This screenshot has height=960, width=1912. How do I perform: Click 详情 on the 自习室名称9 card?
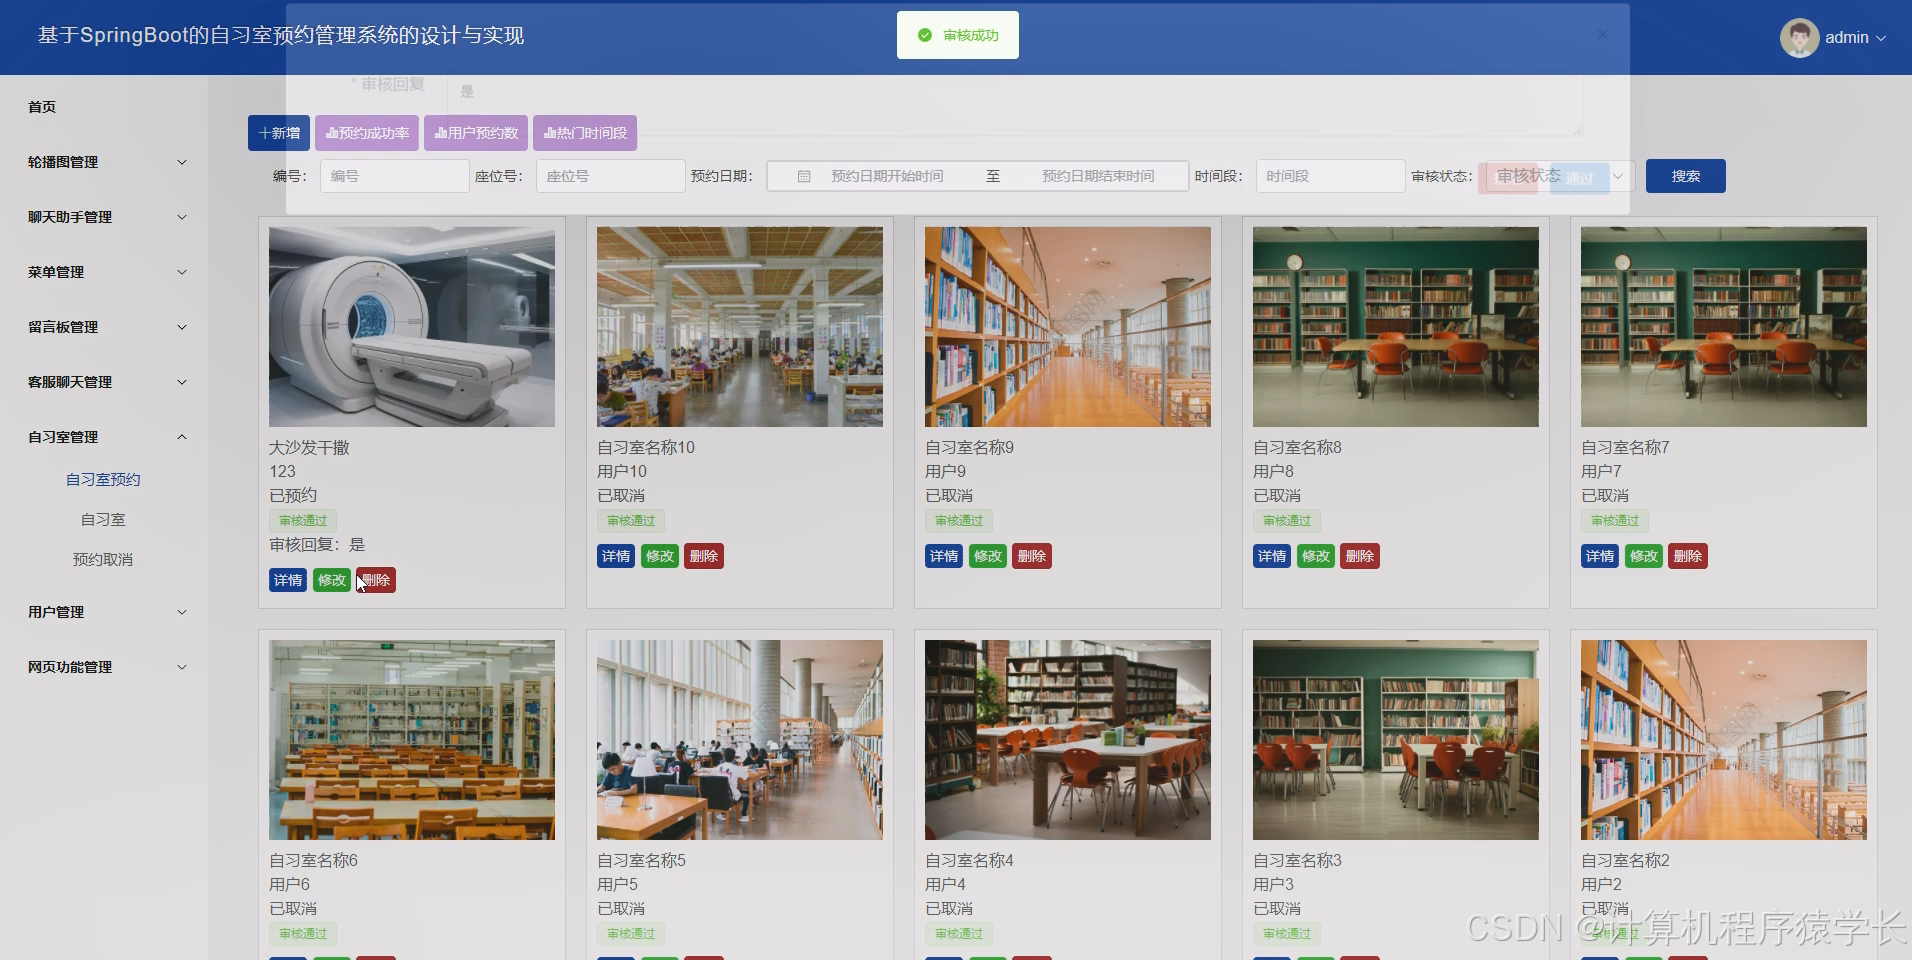pos(944,556)
